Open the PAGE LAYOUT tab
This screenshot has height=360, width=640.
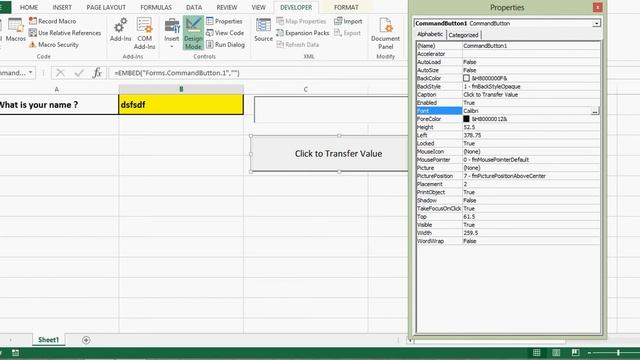click(x=106, y=7)
